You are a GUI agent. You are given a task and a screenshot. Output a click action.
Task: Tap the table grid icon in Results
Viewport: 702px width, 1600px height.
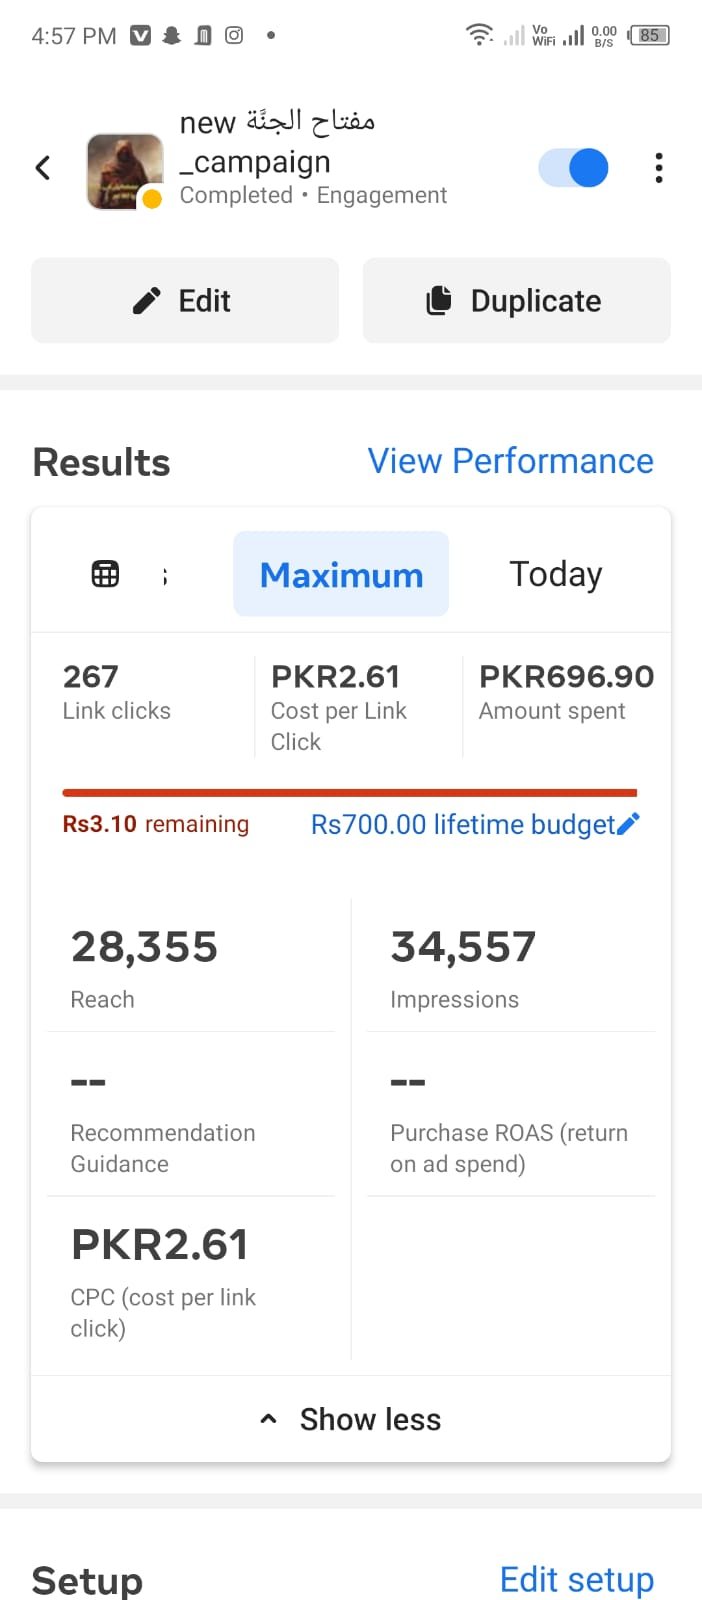click(105, 574)
